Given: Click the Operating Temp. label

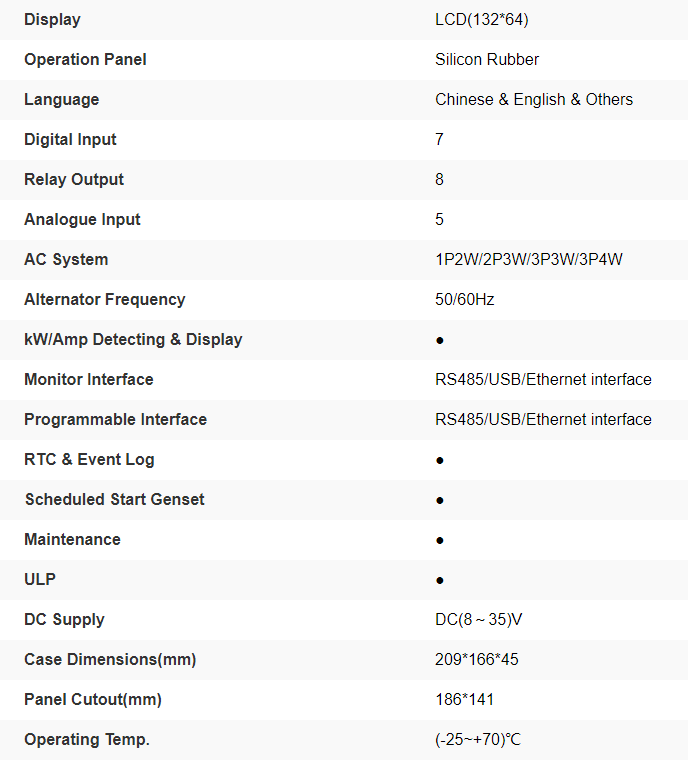Looking at the screenshot, I should [87, 739].
